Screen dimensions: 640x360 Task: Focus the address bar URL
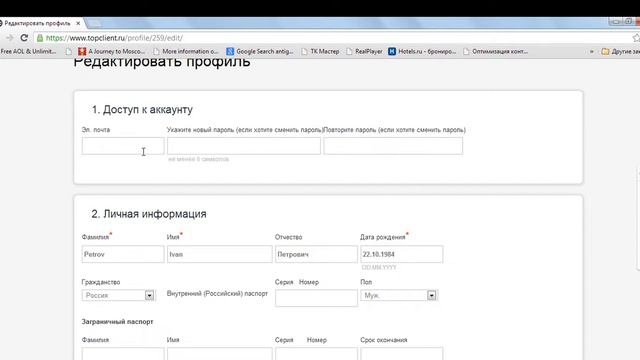[114, 38]
